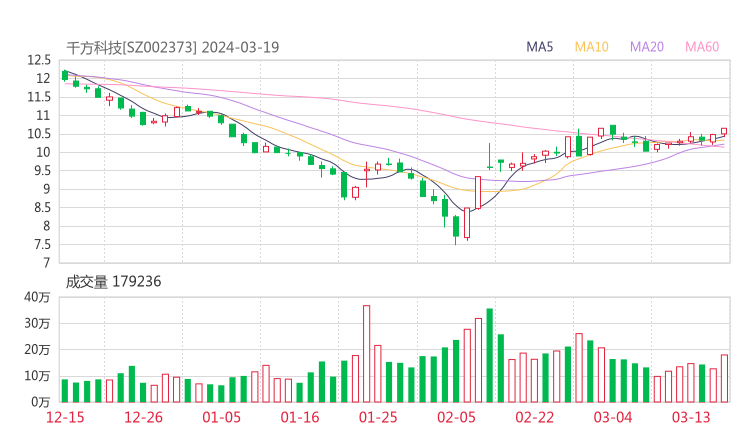Image resolution: width=740 pixels, height=440 pixels.
Task: Click the 02-22 date axis label
Action: [x=534, y=417]
